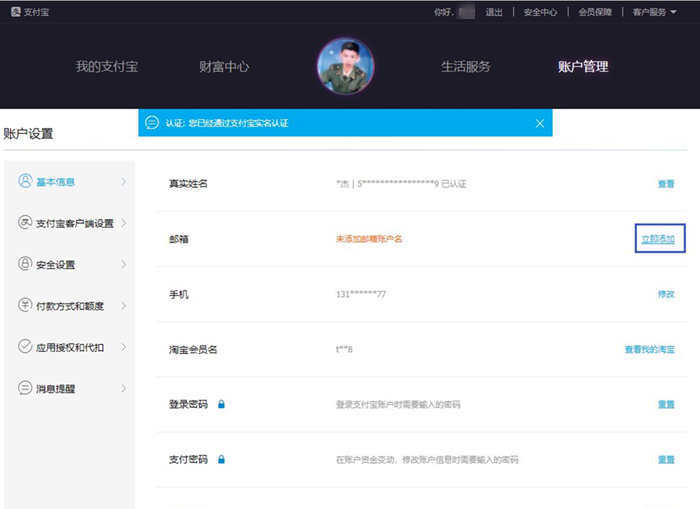700x509 pixels.
Task: Click the user profile avatar photo
Action: click(x=346, y=66)
